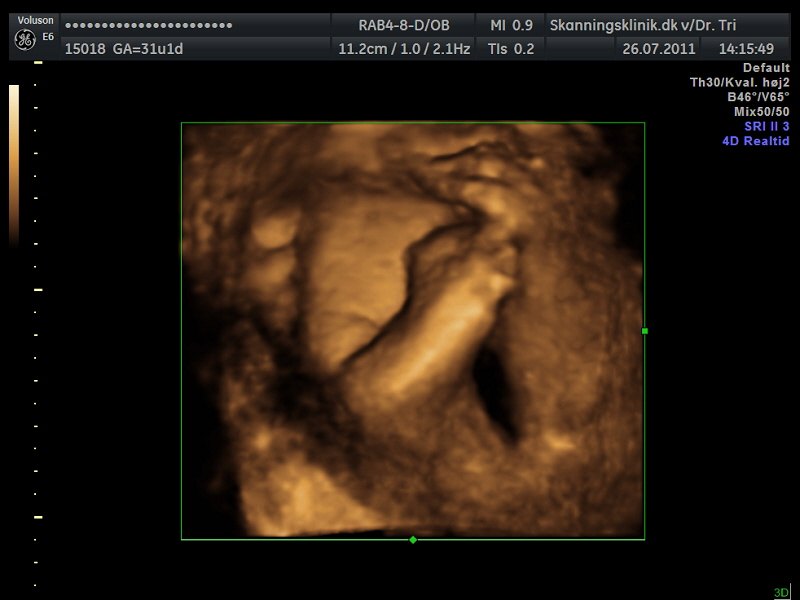This screenshot has width=800, height=600.
Task: Click the Default preset label
Action: [x=766, y=68]
